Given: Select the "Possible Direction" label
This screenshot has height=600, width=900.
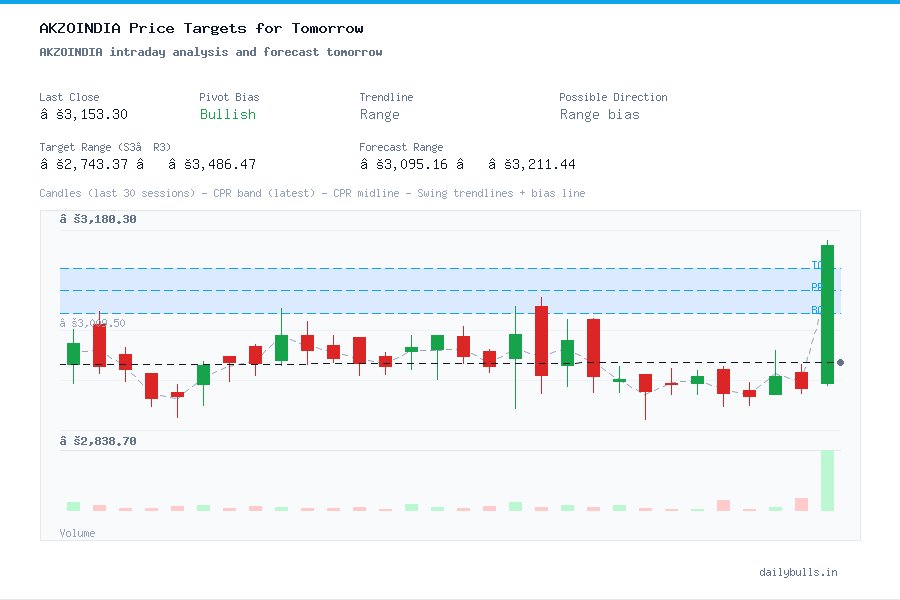Looking at the screenshot, I should pos(613,97).
